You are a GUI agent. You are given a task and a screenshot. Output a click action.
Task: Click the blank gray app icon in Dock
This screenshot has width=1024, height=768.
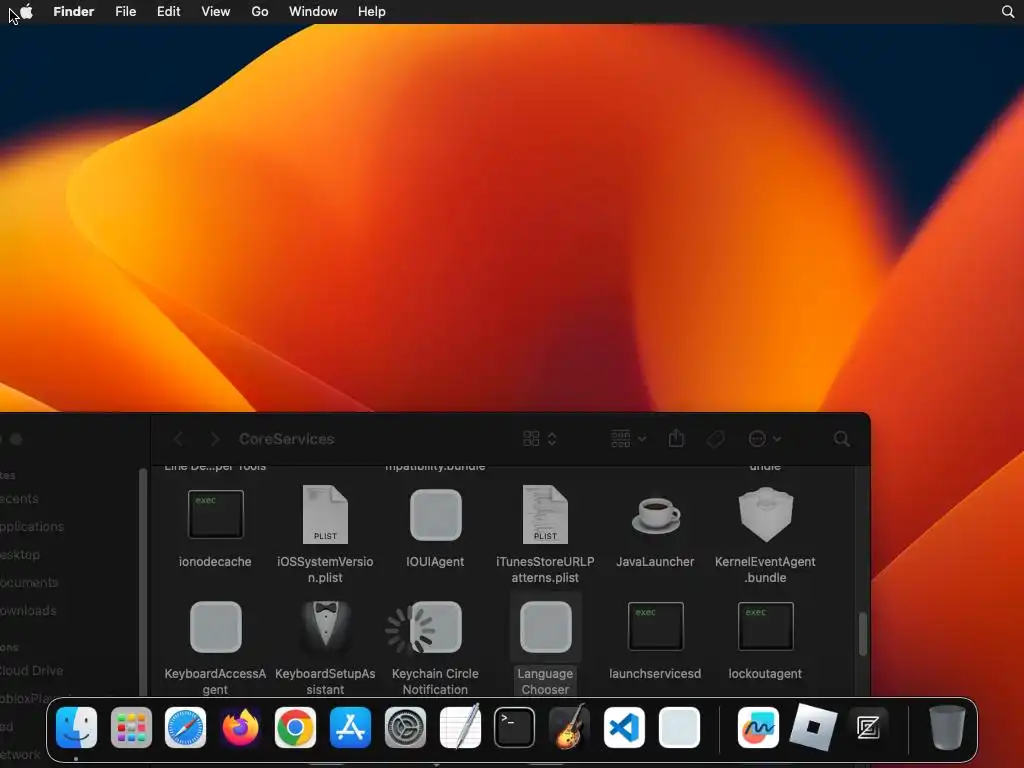click(679, 728)
